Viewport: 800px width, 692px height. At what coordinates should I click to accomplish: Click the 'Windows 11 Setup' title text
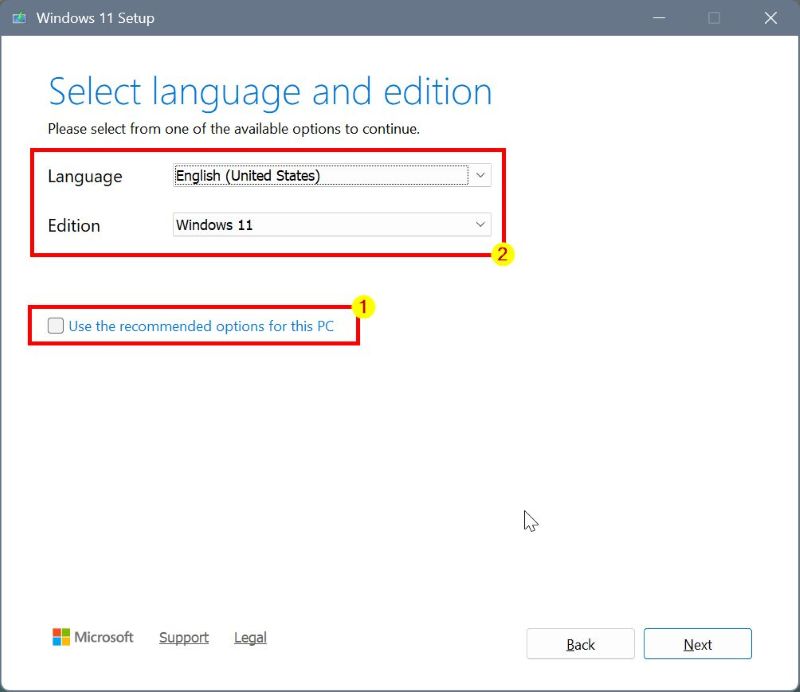point(95,18)
